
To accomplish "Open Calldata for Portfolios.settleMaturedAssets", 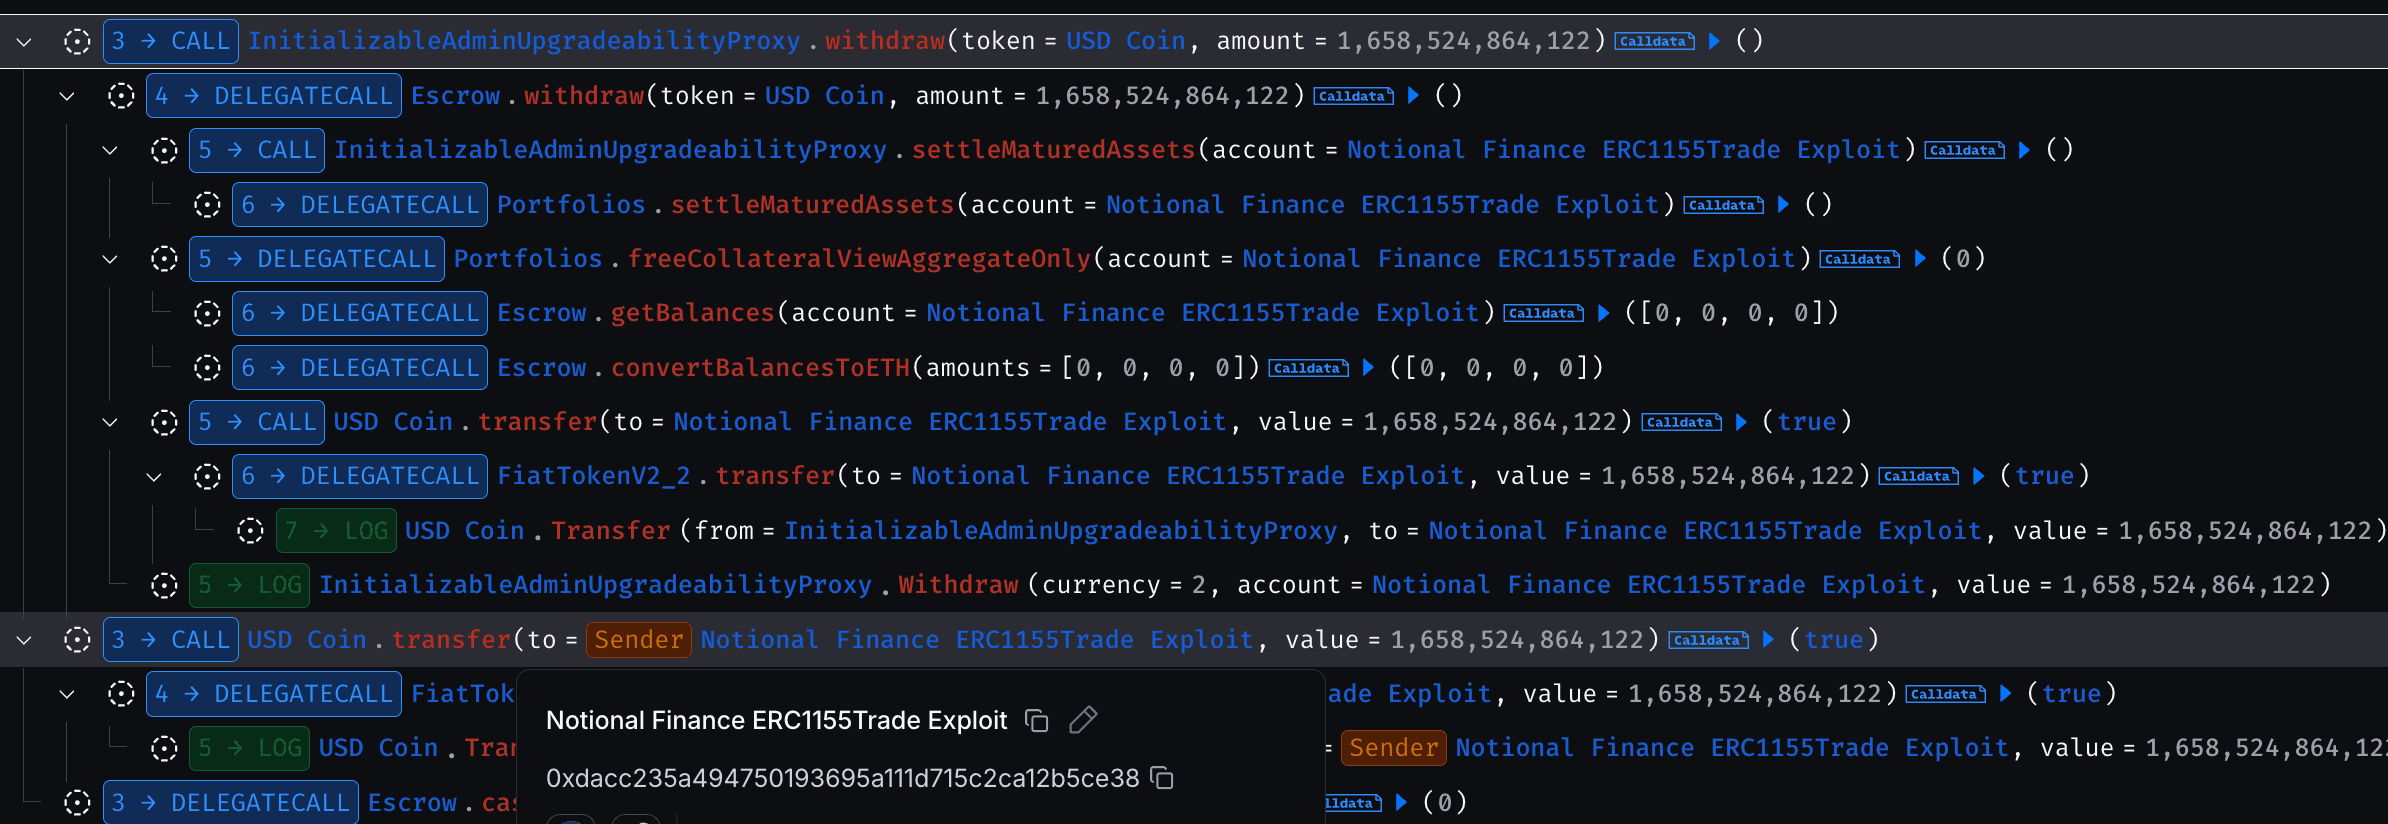I will pos(1724,205).
